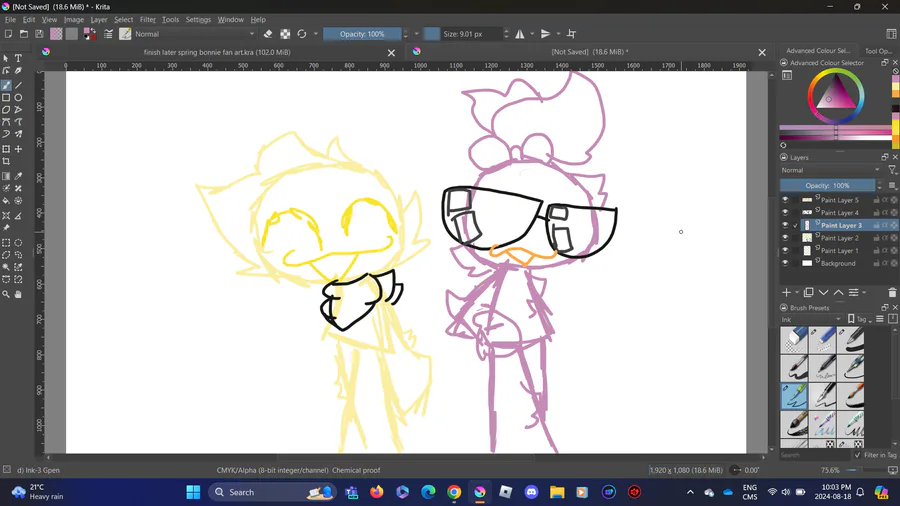Expand dropdown beside reload preset icon
Image resolution: width=900 pixels, height=506 pixels.
[316, 34]
